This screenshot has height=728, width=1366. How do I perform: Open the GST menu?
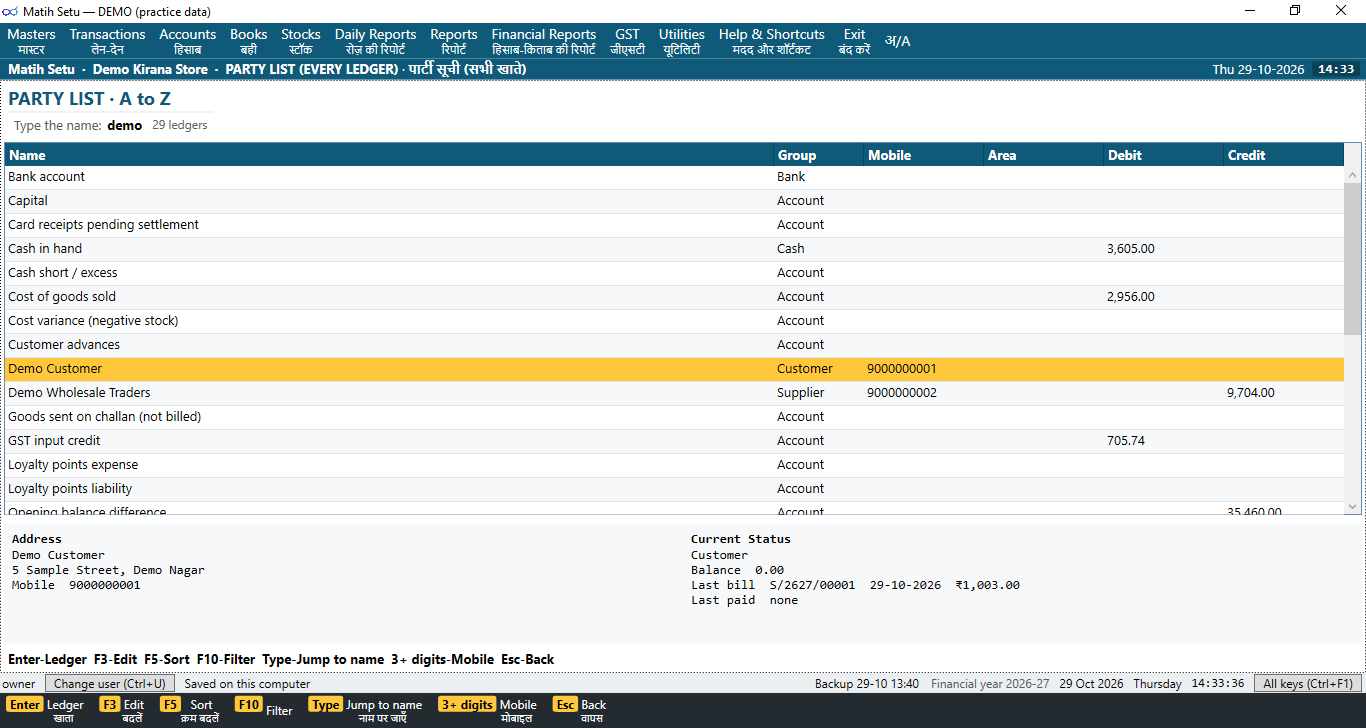point(627,41)
